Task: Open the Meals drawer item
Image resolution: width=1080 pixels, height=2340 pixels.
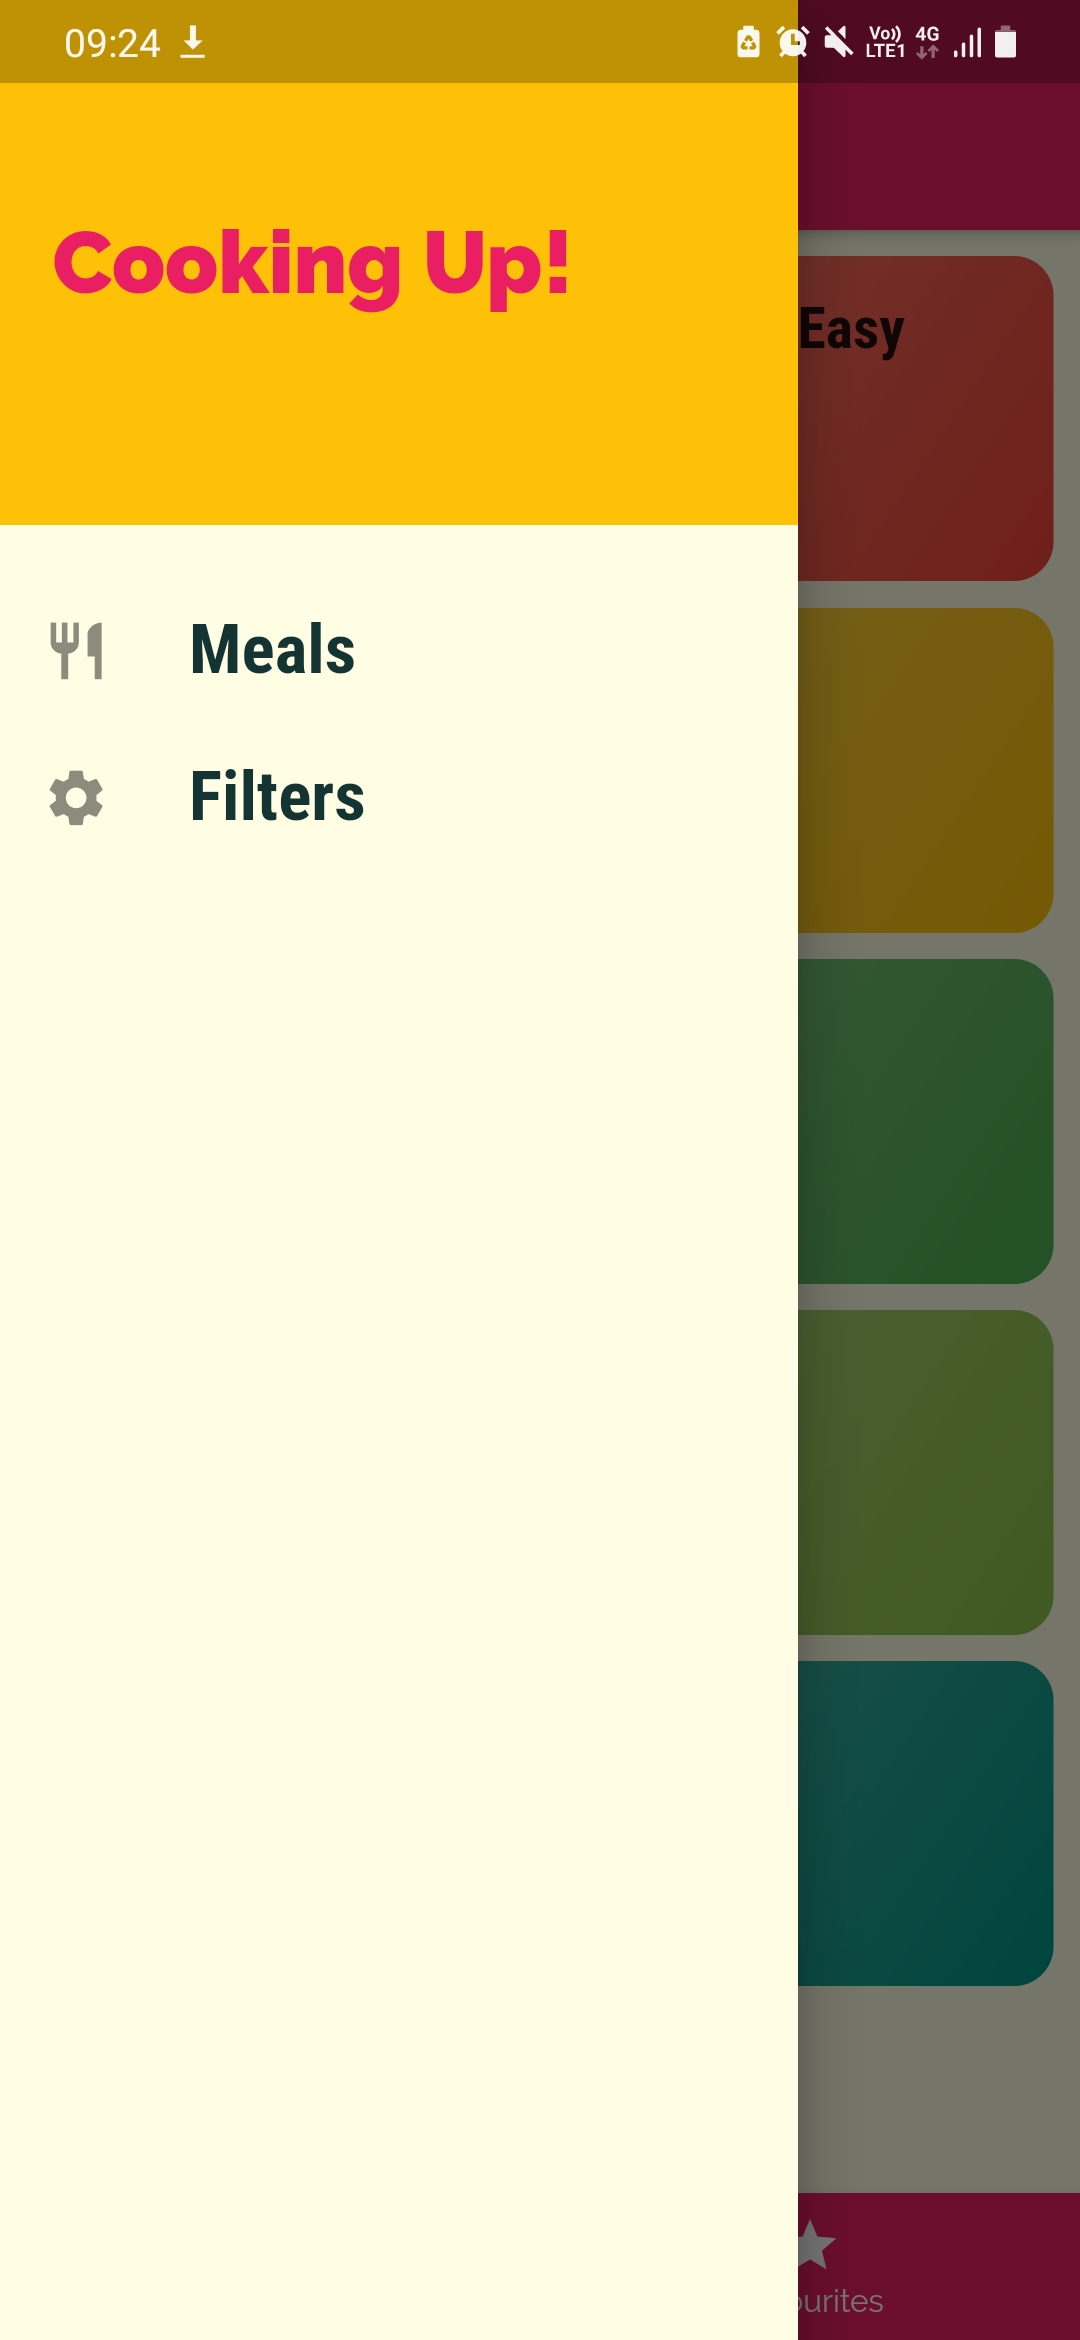Action: click(272, 650)
